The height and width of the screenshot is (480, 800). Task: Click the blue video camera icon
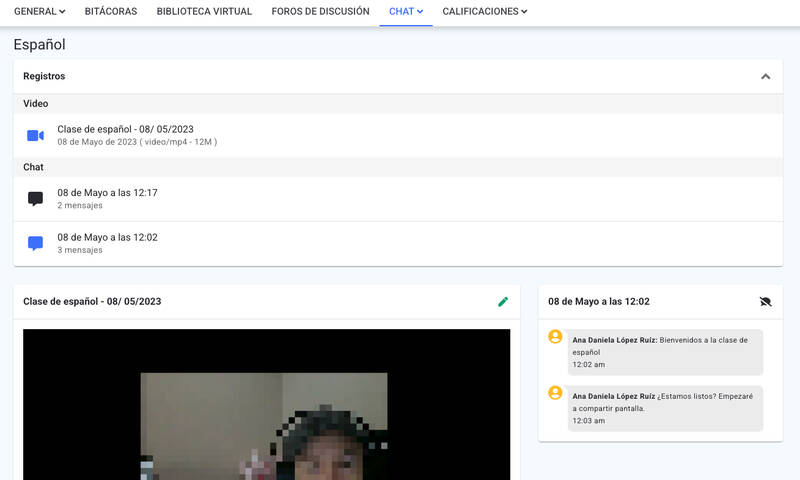click(x=35, y=135)
